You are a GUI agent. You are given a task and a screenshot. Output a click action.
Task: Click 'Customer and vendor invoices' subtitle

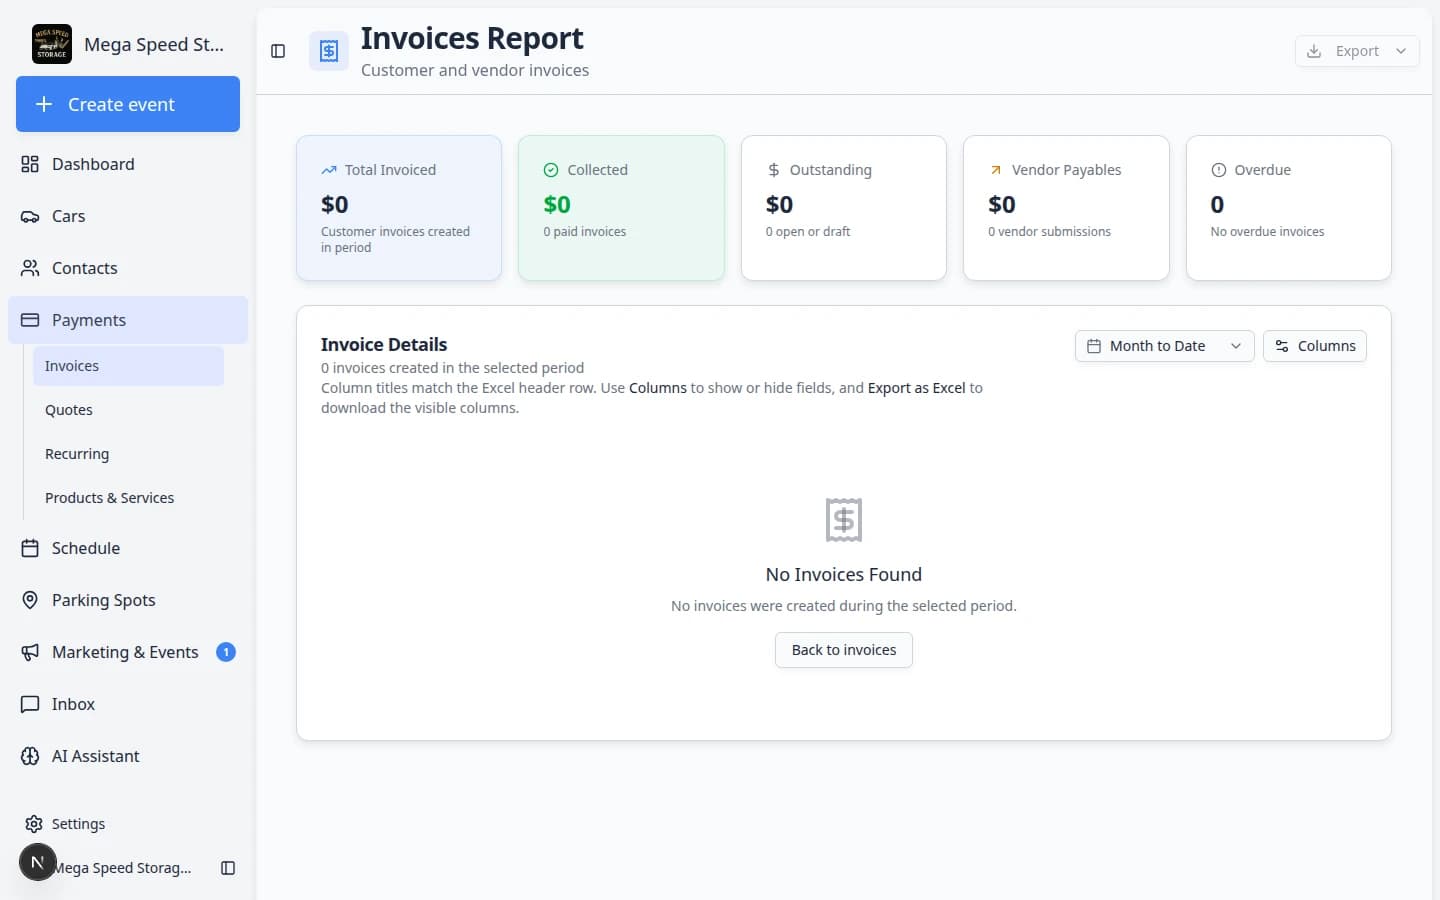(x=475, y=70)
